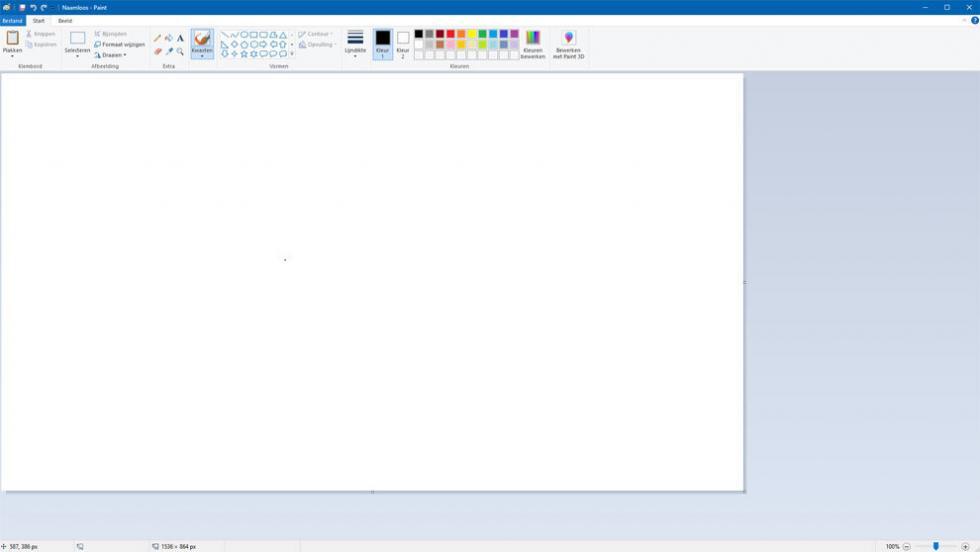Image resolution: width=980 pixels, height=552 pixels.
Task: Choose the Oval shape
Action: [x=244, y=35]
